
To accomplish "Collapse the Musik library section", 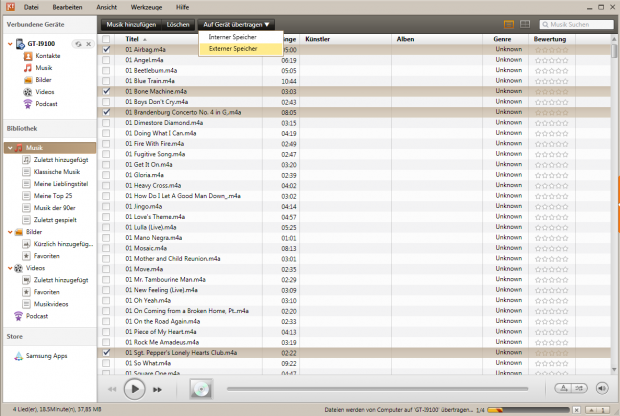I will (x=8, y=148).
